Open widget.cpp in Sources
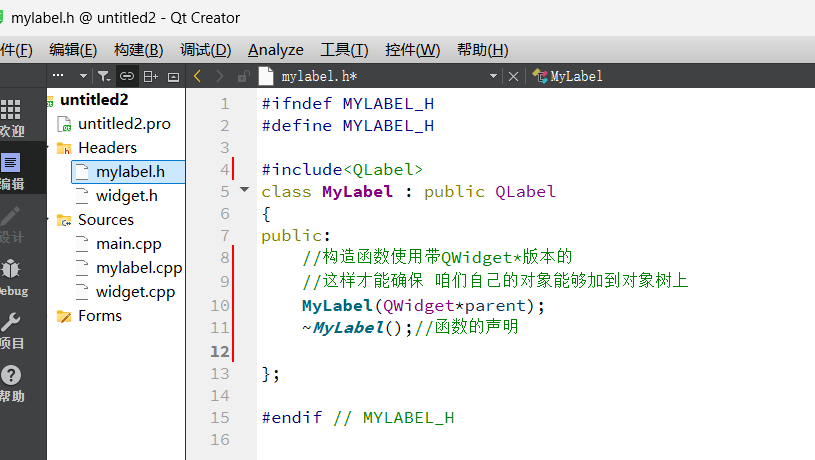The width and height of the screenshot is (815, 460). click(135, 292)
